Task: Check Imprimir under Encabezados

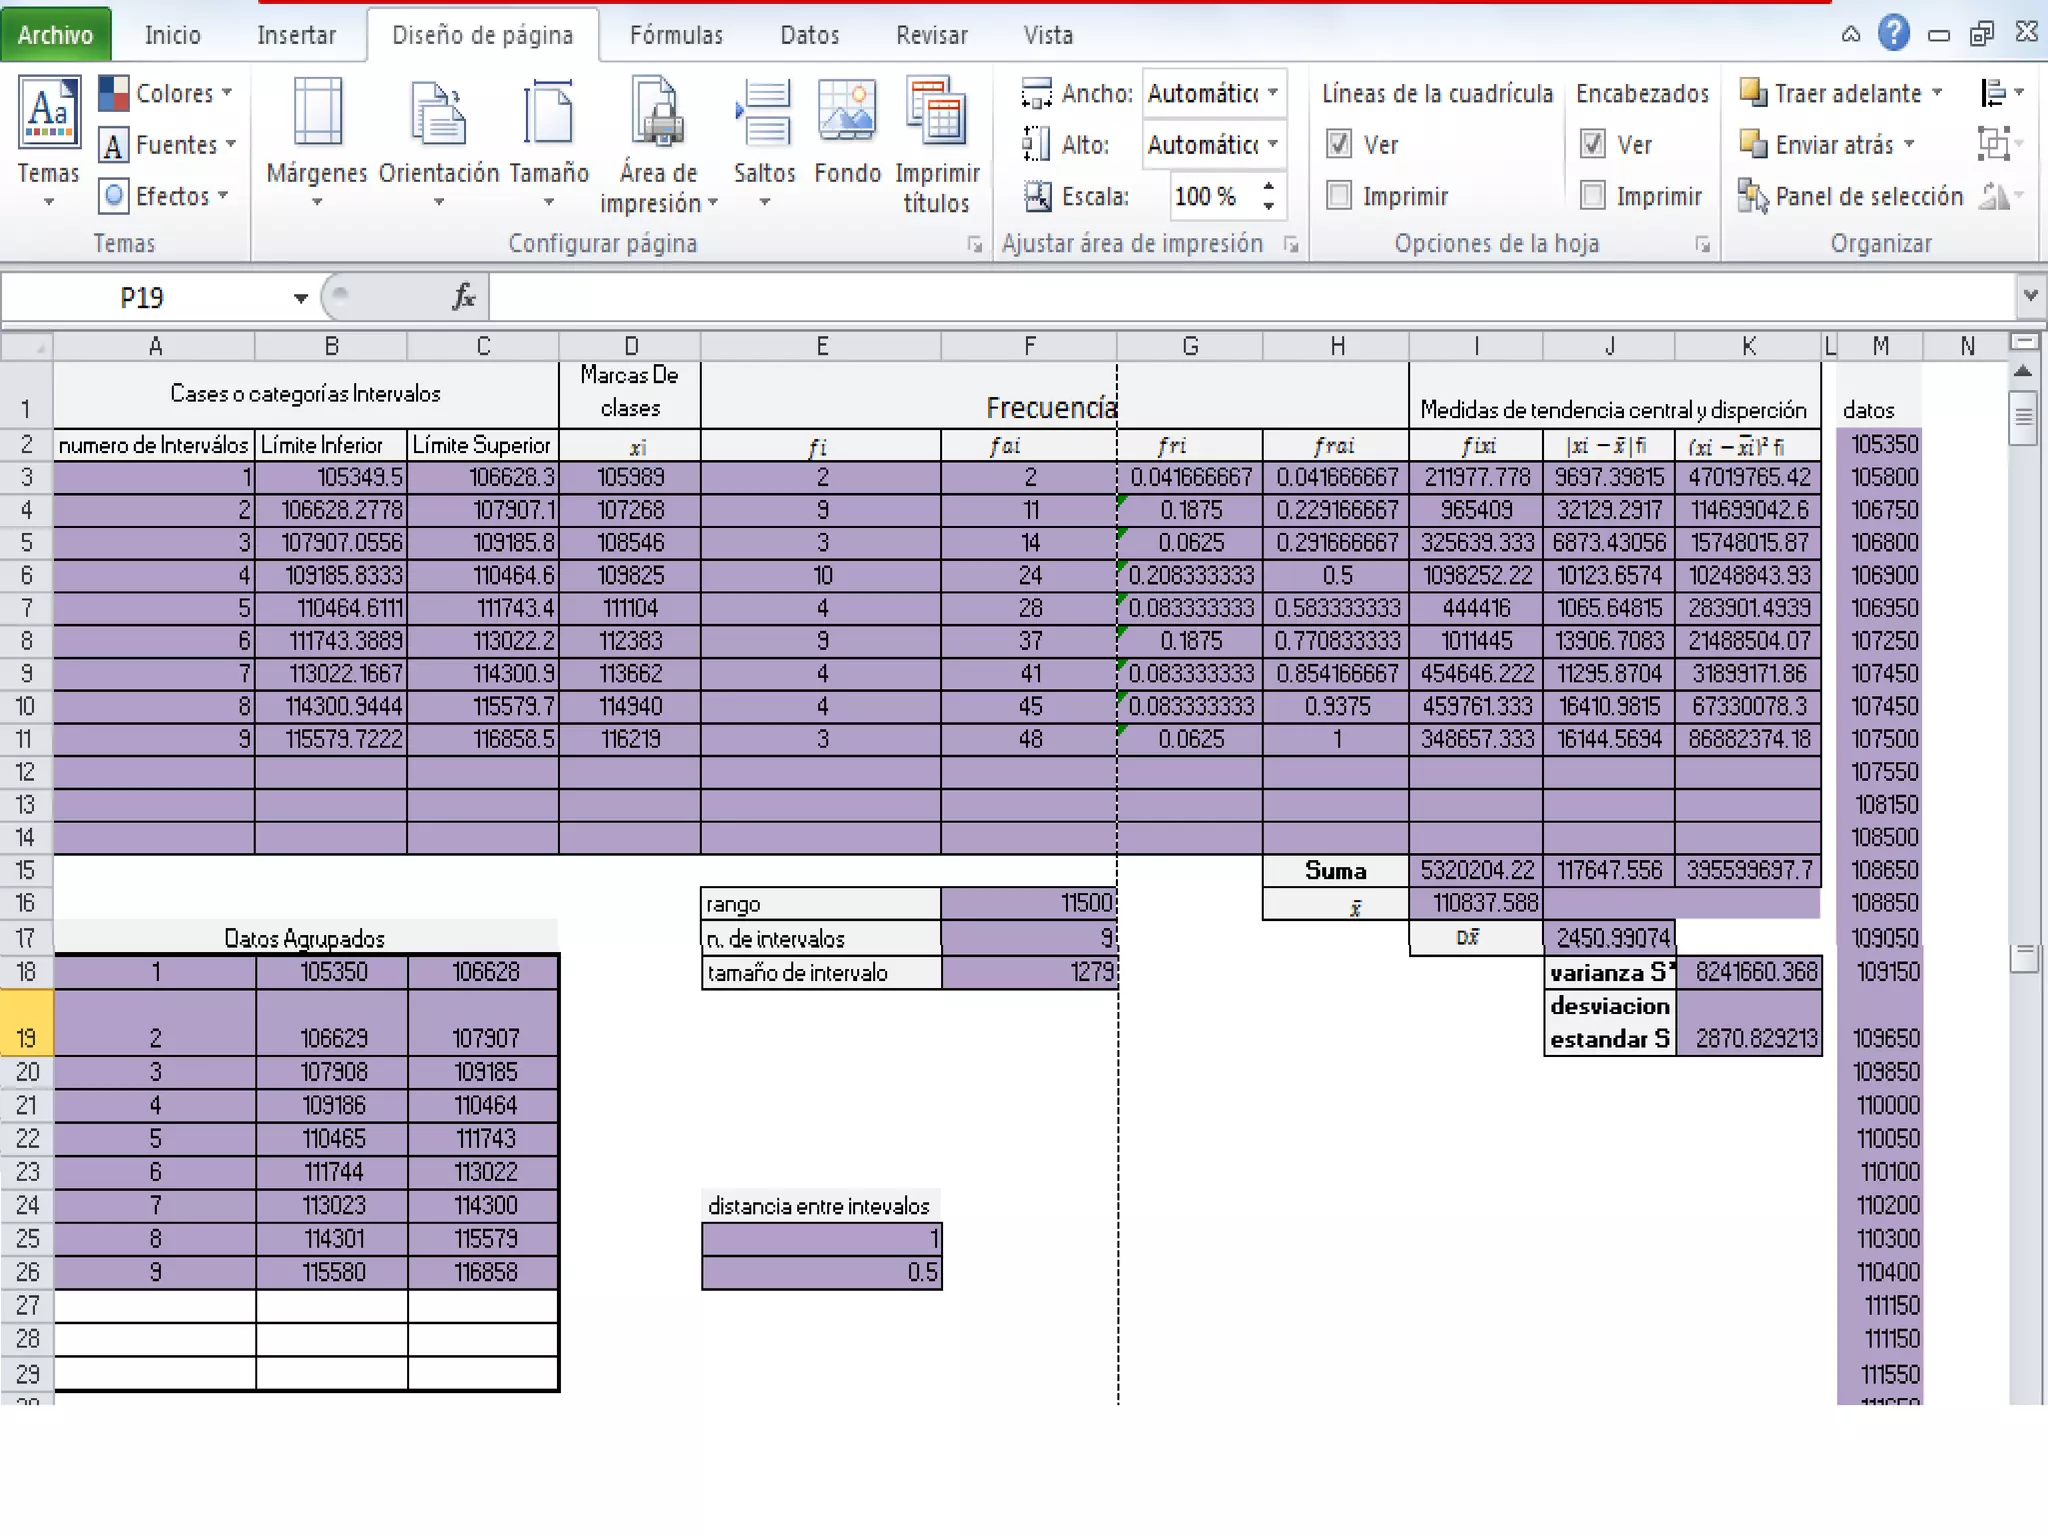Action: pyautogui.click(x=1593, y=196)
